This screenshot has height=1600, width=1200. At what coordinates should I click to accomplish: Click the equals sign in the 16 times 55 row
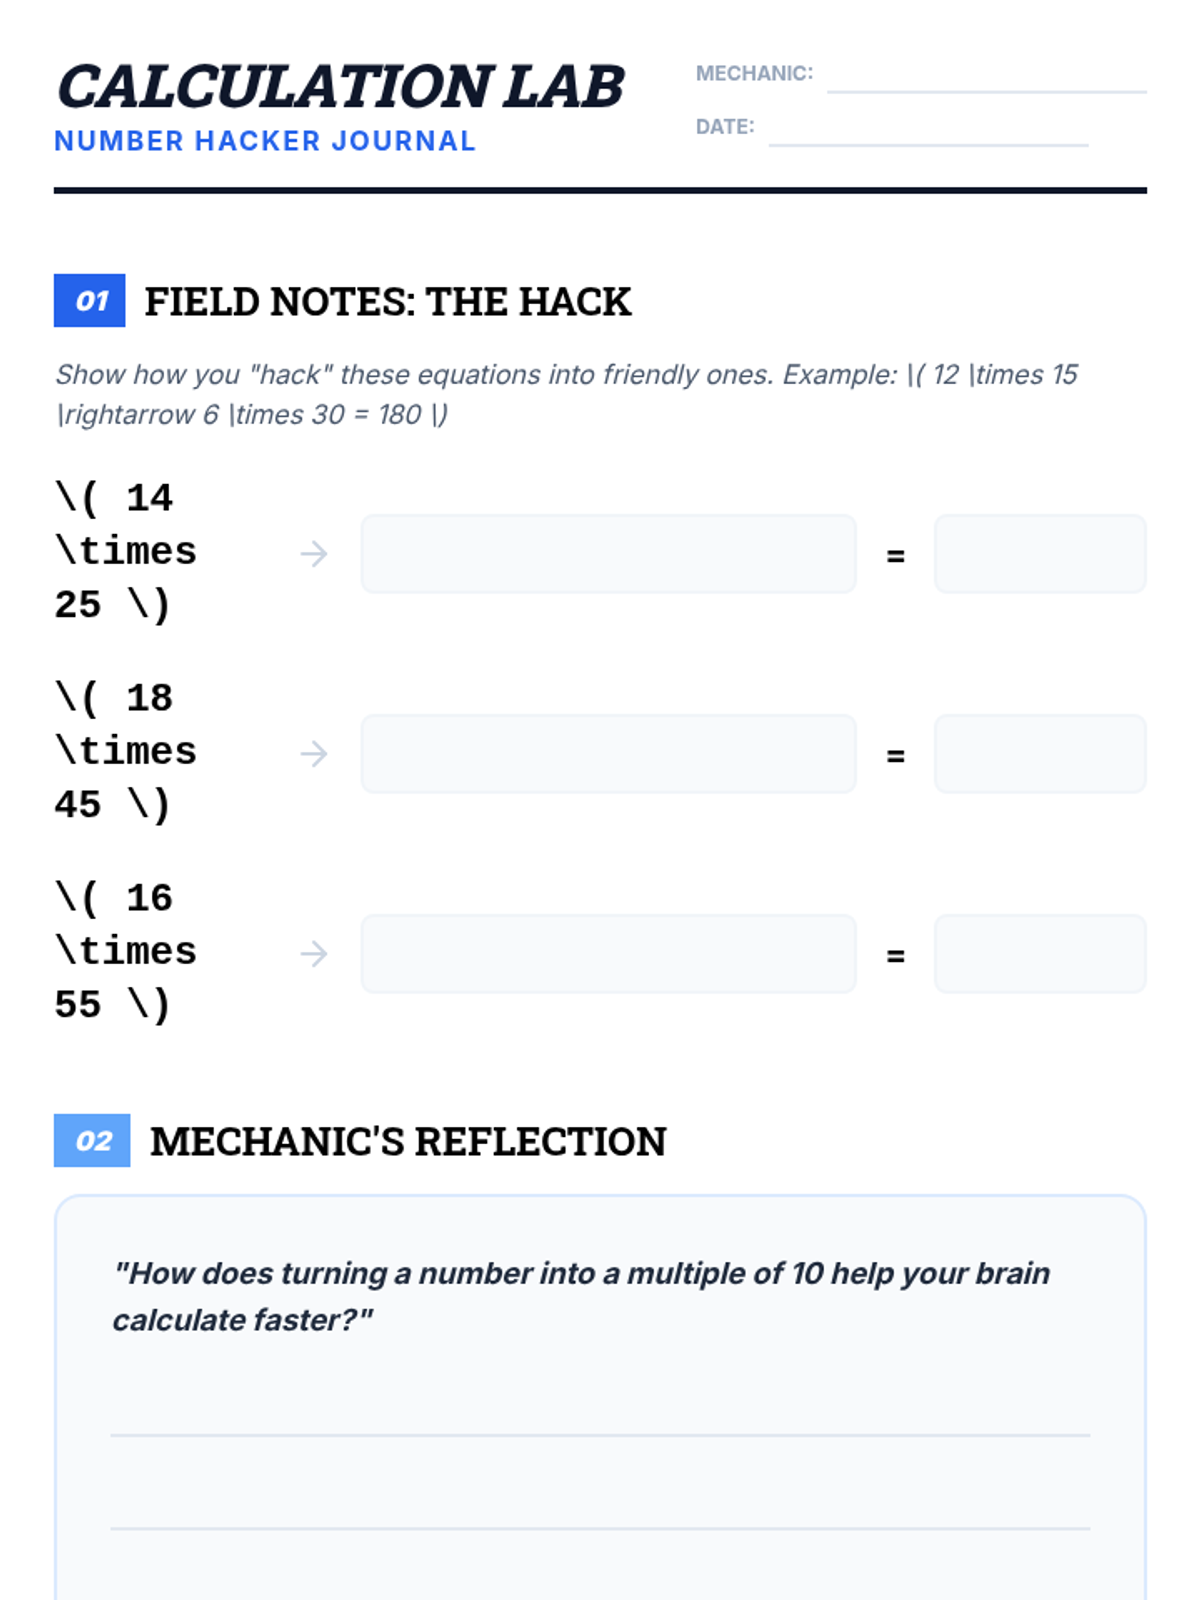click(896, 956)
